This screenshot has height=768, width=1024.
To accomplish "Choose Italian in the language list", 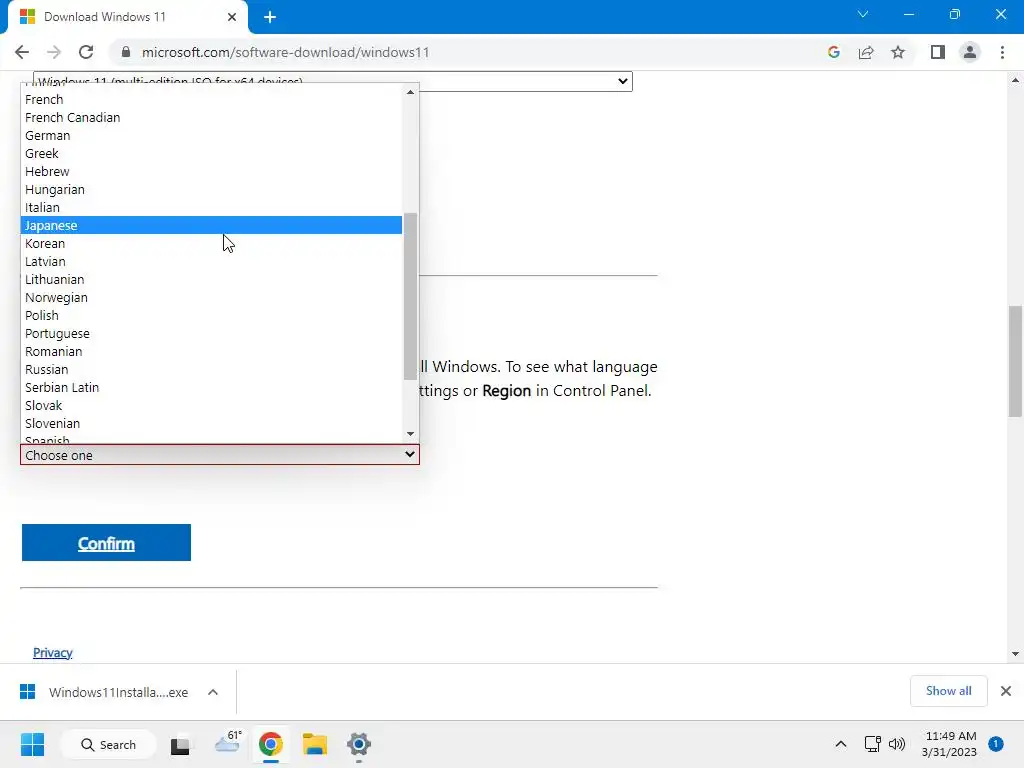I will pos(212,207).
